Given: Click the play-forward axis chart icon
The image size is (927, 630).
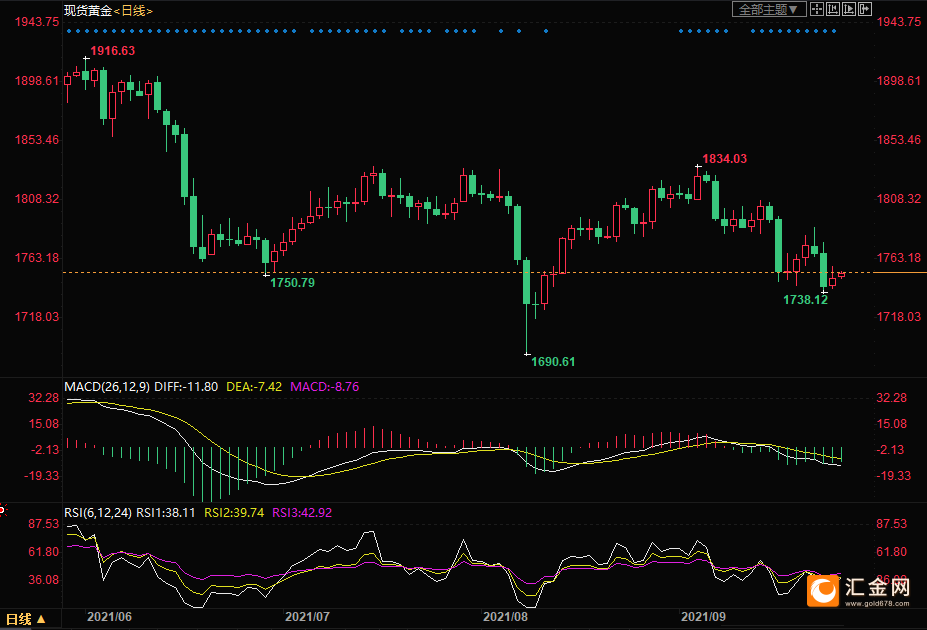Looking at the screenshot, I should (849, 9).
